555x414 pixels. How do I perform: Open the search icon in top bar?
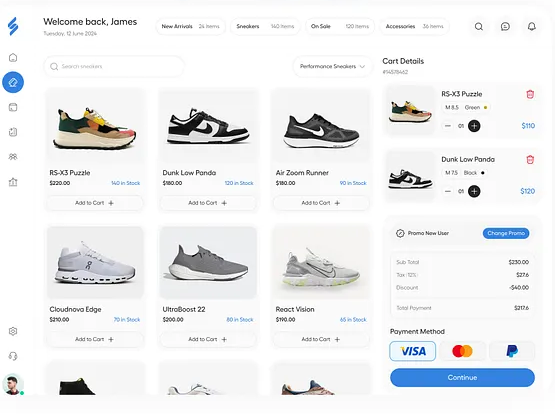[x=479, y=27]
